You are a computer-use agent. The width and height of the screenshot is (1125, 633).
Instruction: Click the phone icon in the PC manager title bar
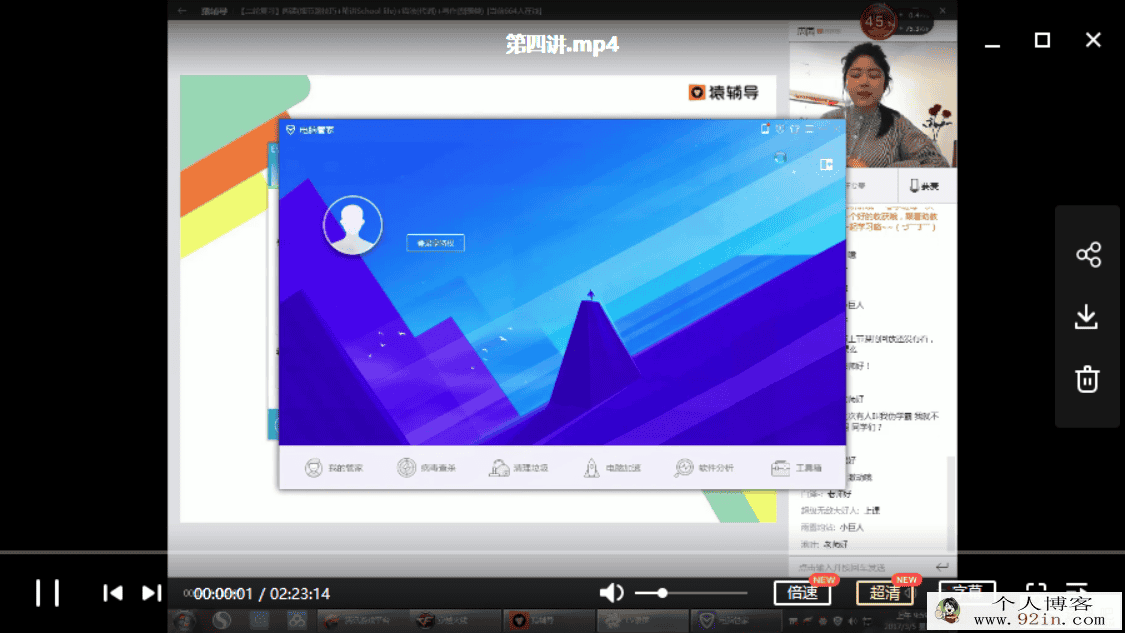pyautogui.click(x=765, y=129)
